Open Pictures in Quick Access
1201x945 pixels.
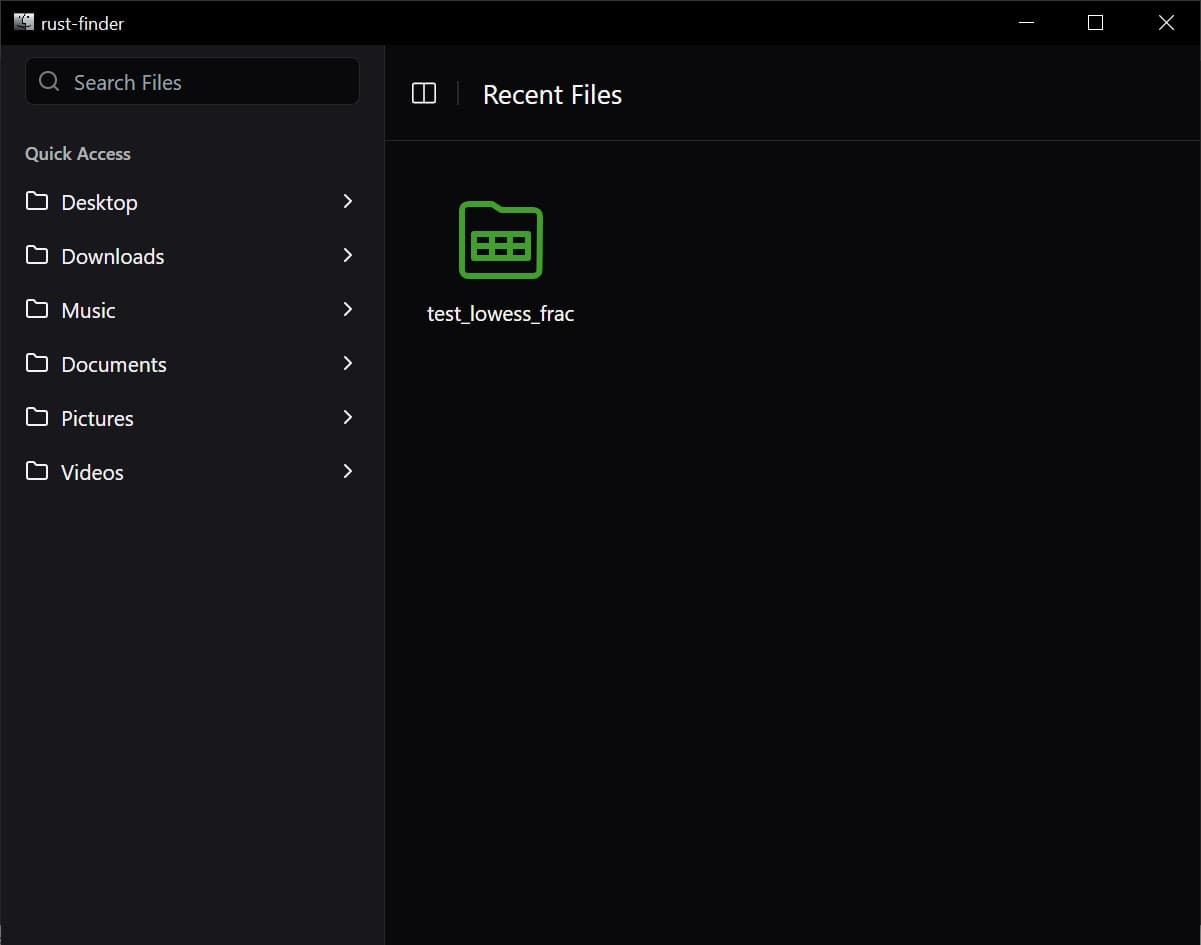point(192,418)
